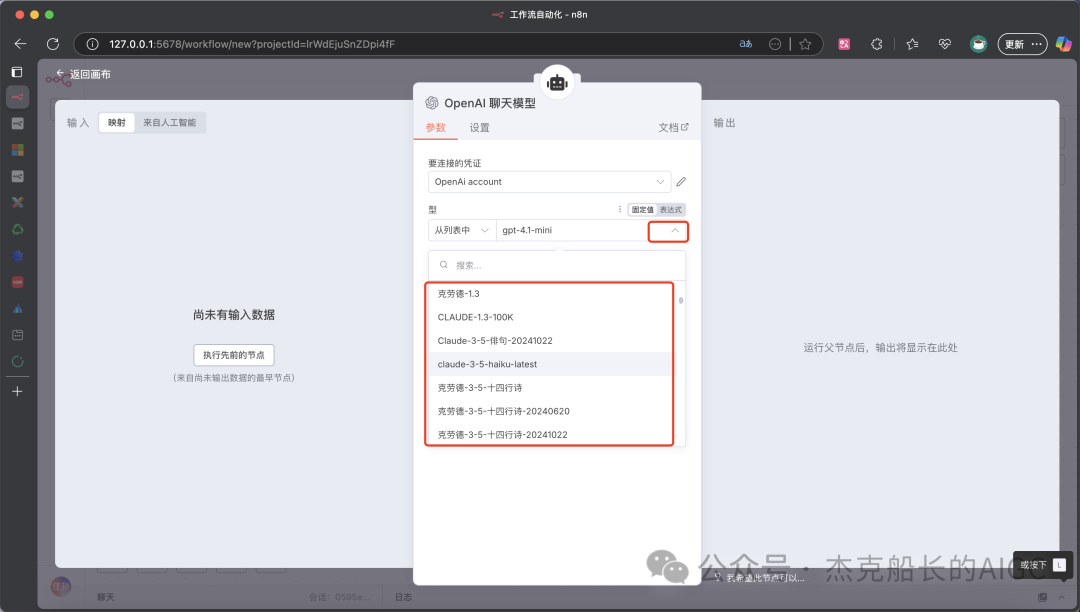Open site information icon in address bar
Viewport: 1080px width, 612px height.
92,44
